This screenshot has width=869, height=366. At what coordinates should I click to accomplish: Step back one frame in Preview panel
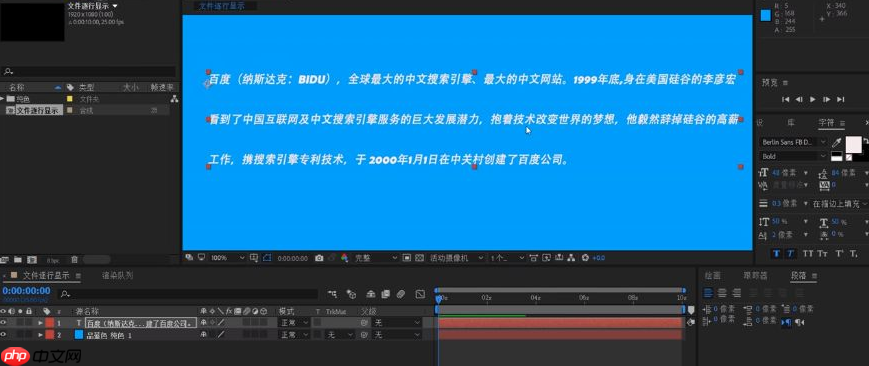(799, 99)
